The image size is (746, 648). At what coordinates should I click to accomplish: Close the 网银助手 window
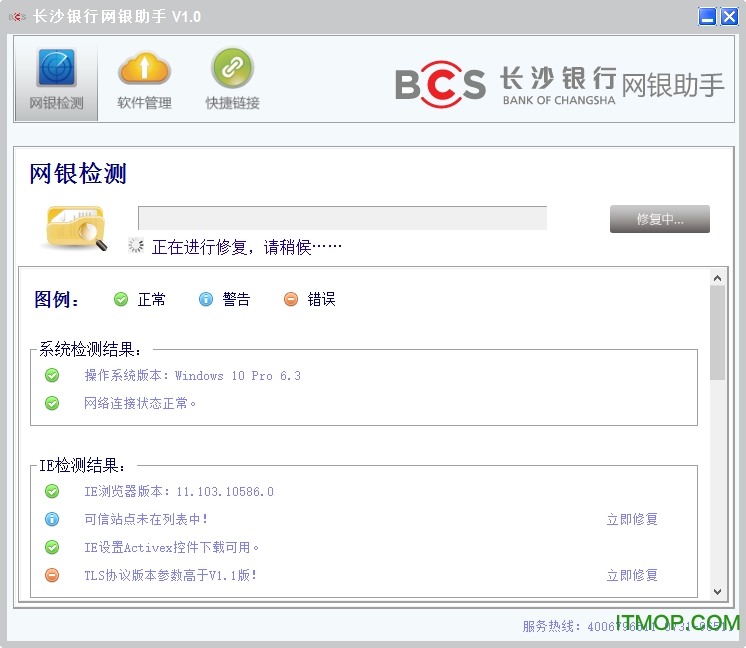(729, 17)
